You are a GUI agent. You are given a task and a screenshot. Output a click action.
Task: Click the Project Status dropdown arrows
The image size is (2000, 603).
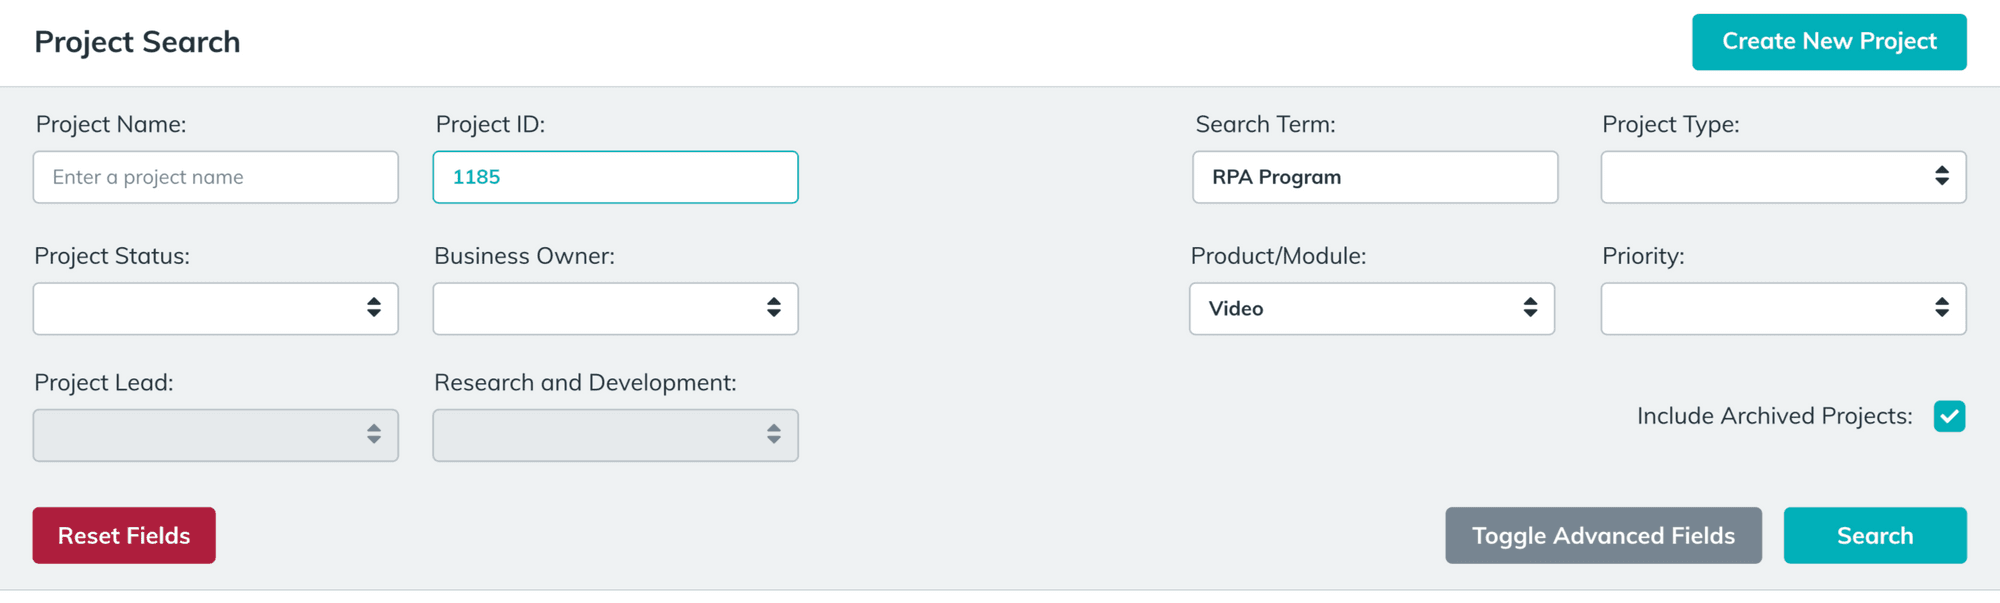(x=373, y=308)
